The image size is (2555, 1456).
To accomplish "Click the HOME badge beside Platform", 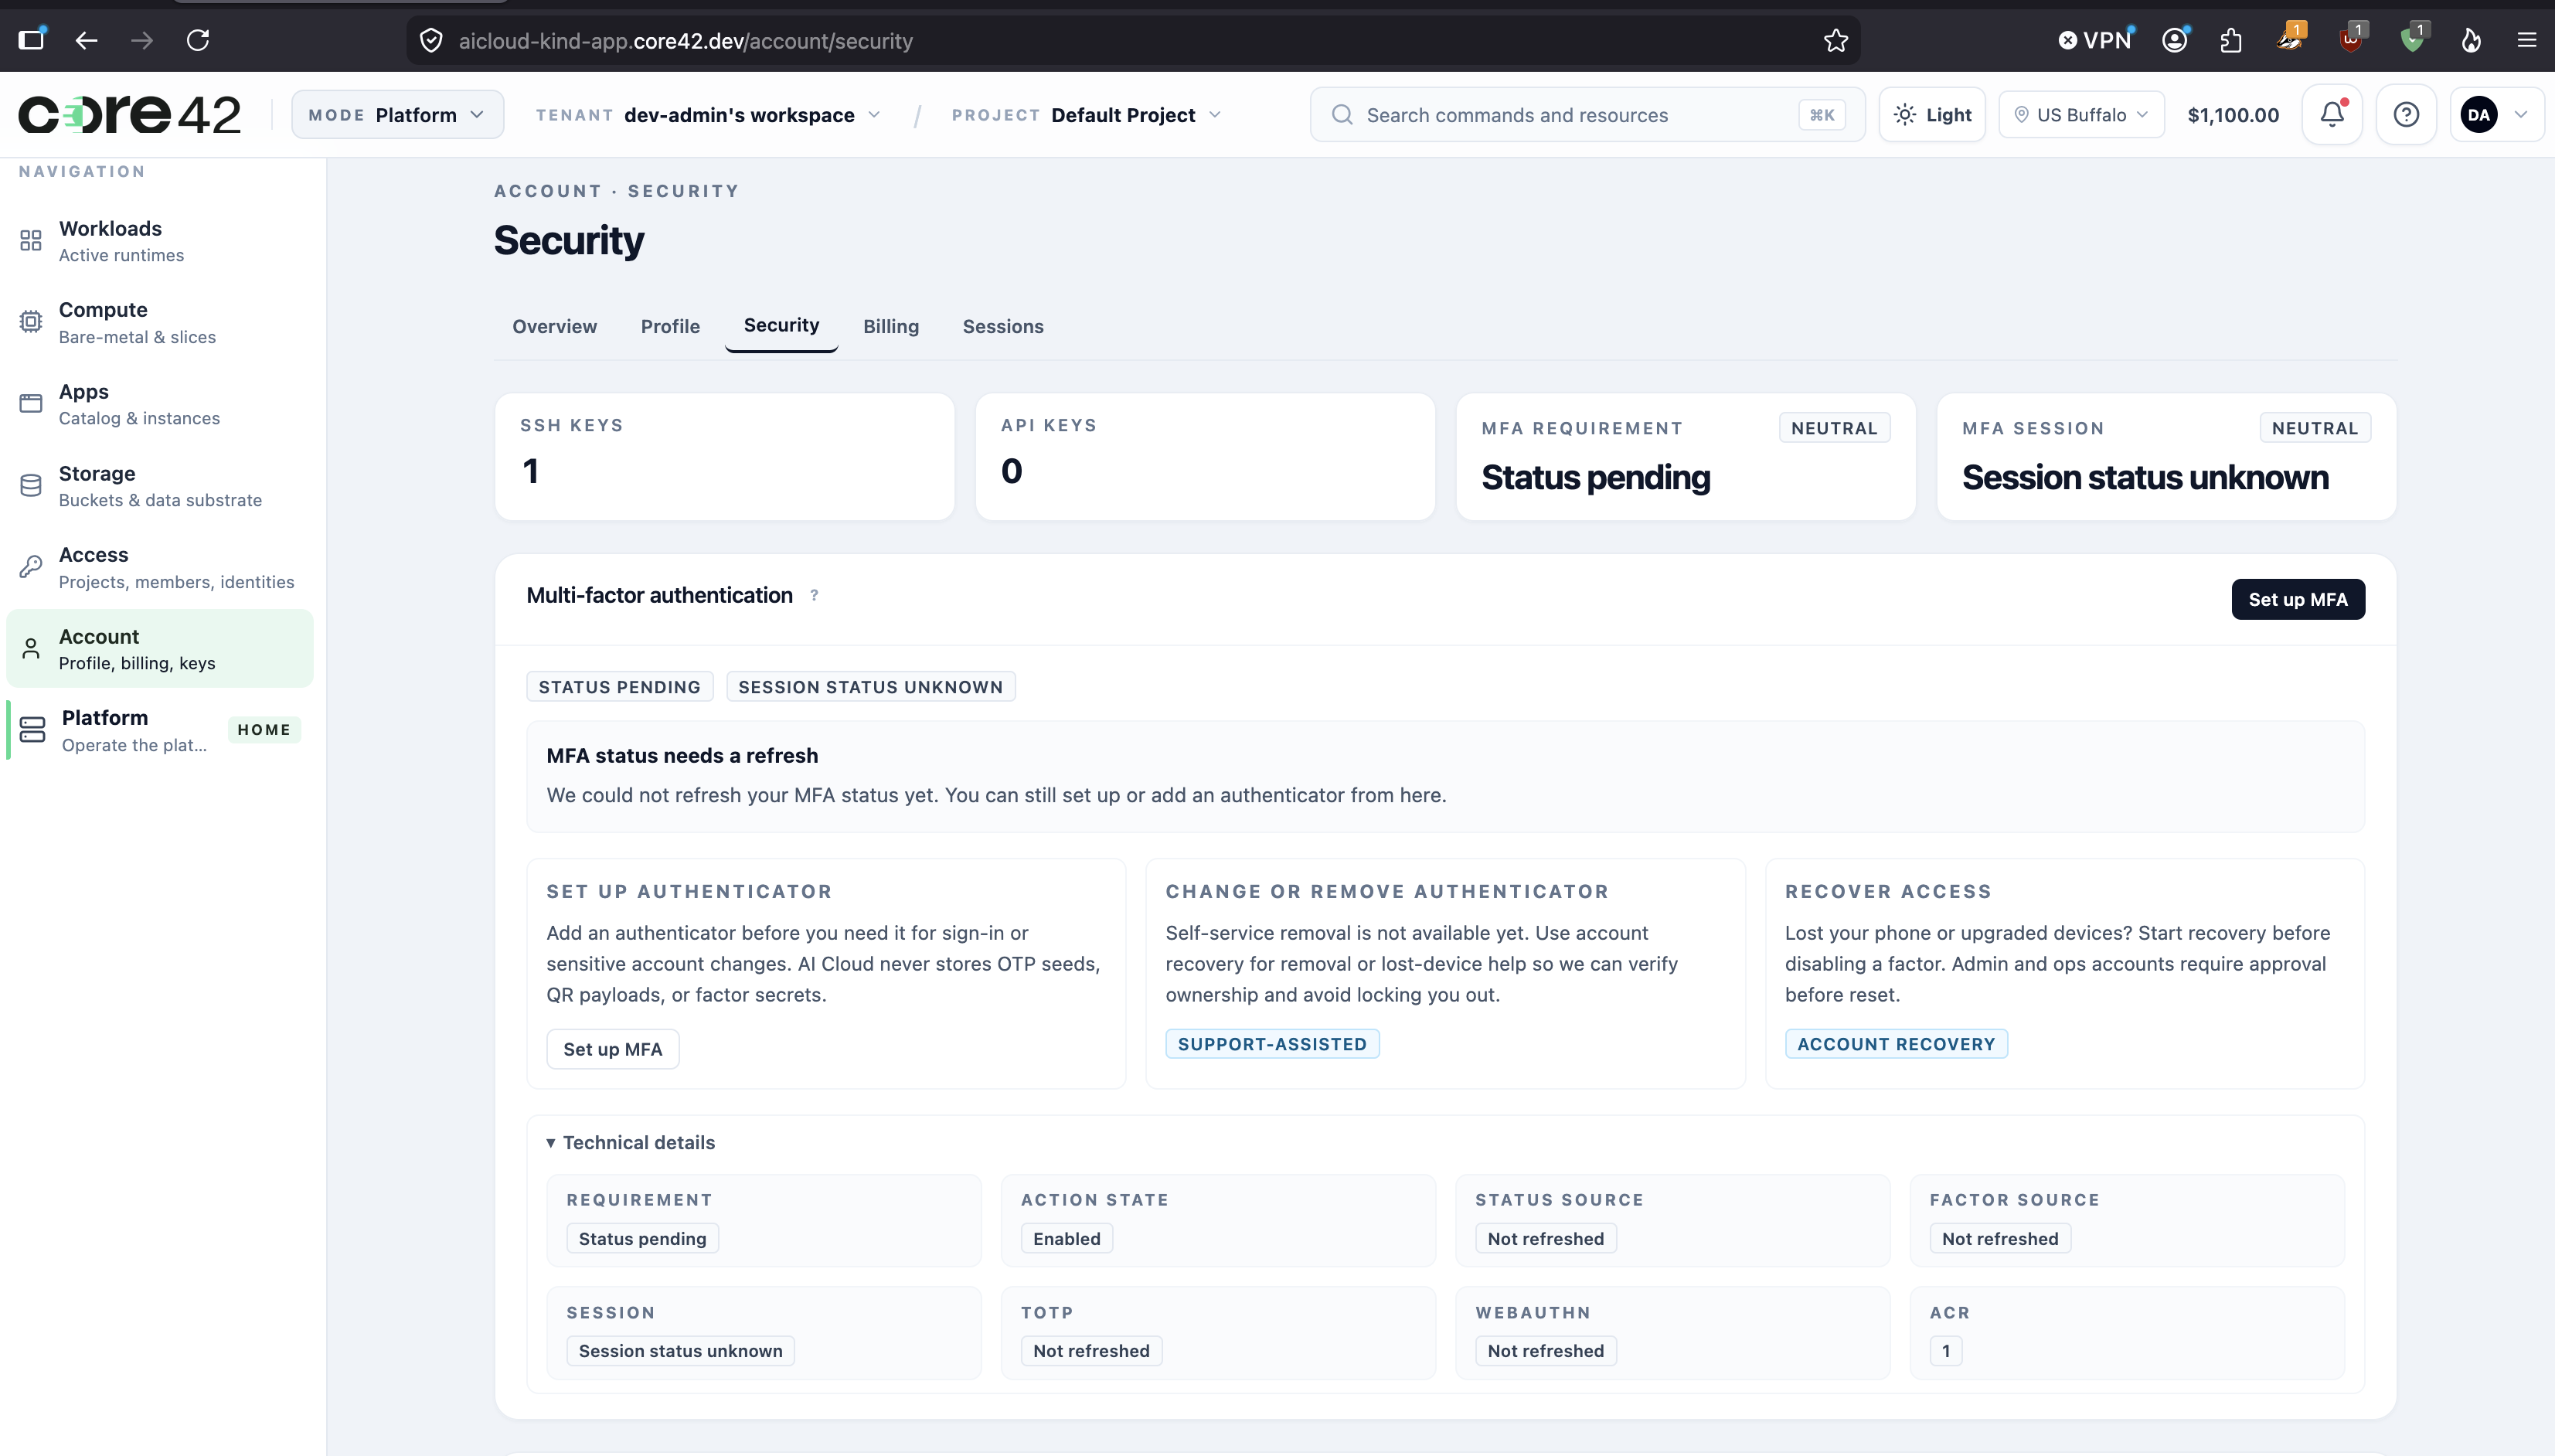I will point(264,730).
